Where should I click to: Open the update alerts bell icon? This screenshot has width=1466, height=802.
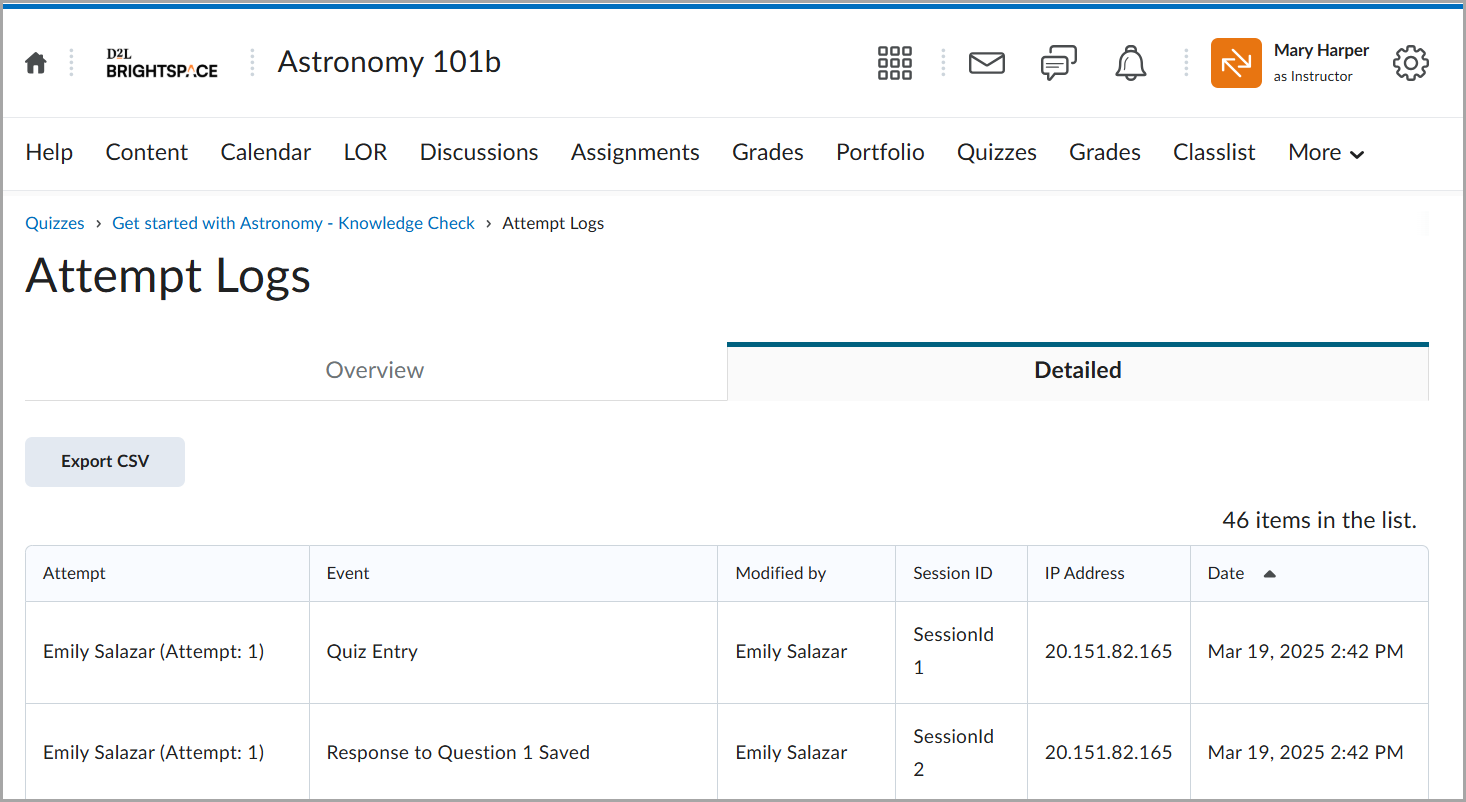point(1130,63)
